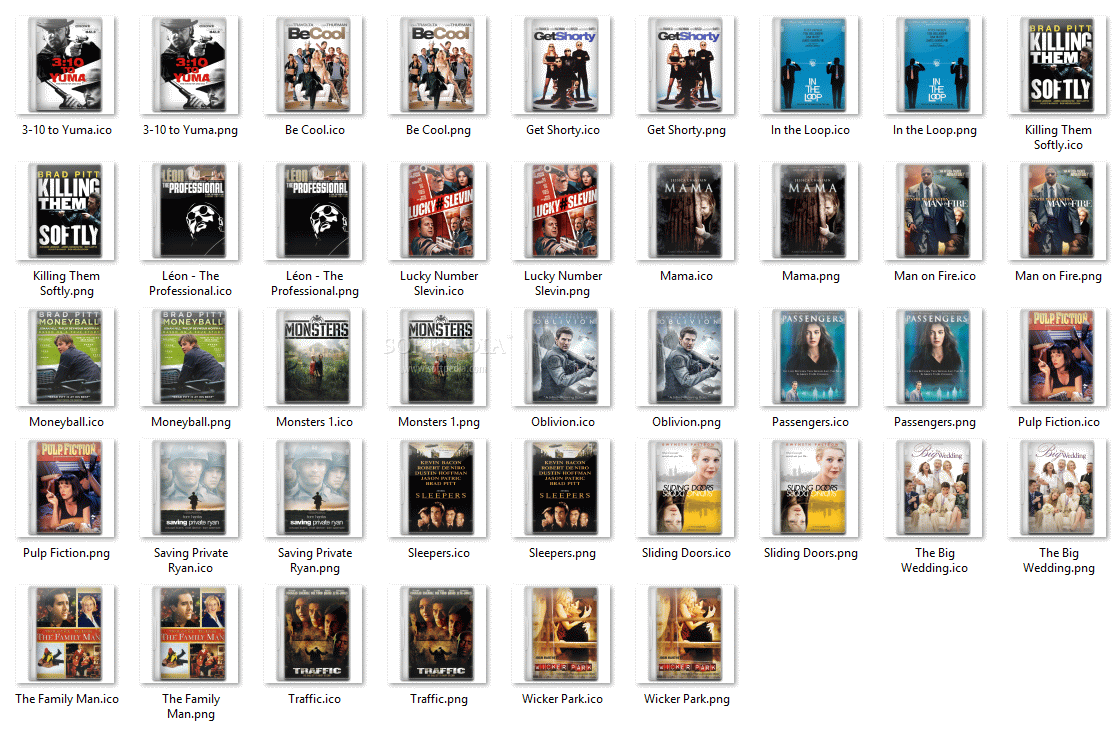Select the Moneyball.ico icon
The height and width of the screenshot is (736, 1117).
pyautogui.click(x=66, y=358)
